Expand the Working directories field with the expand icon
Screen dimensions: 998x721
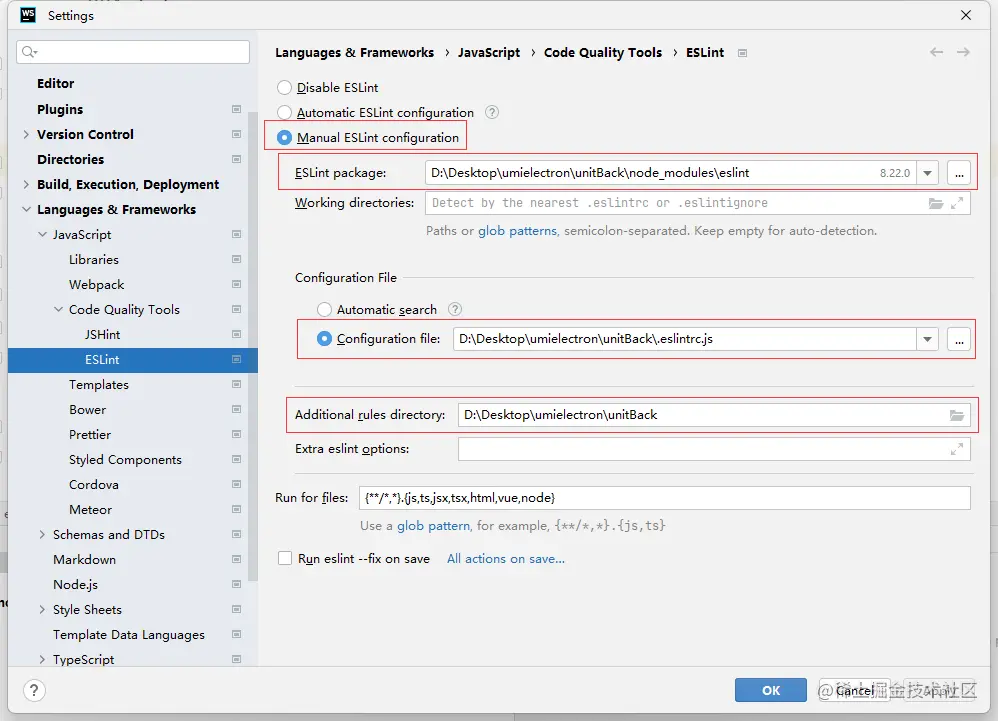957,203
